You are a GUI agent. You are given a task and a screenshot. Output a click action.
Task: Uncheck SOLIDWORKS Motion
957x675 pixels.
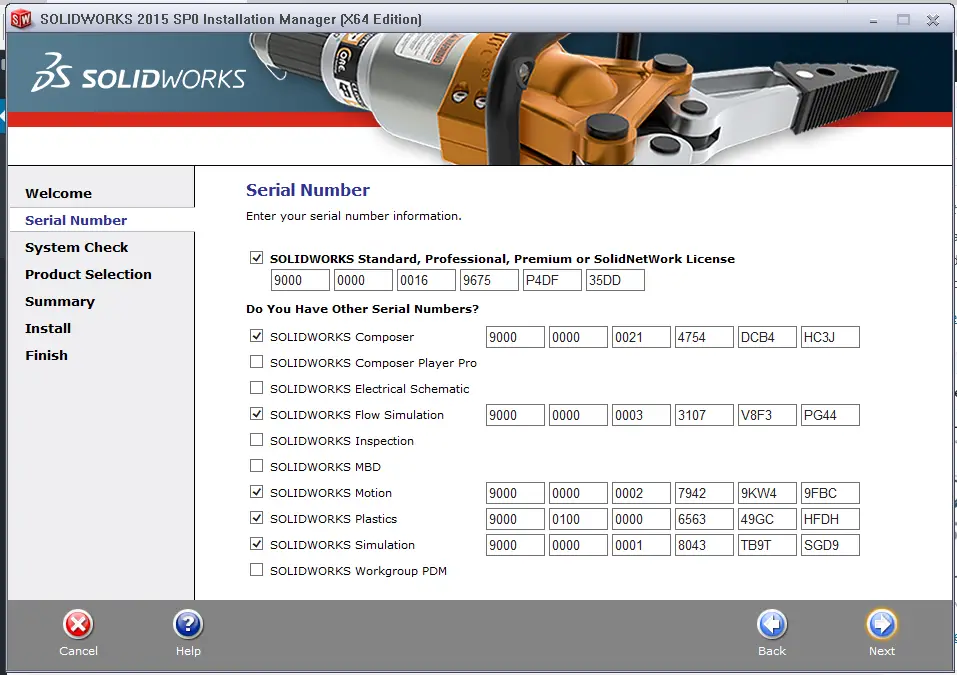tap(256, 492)
